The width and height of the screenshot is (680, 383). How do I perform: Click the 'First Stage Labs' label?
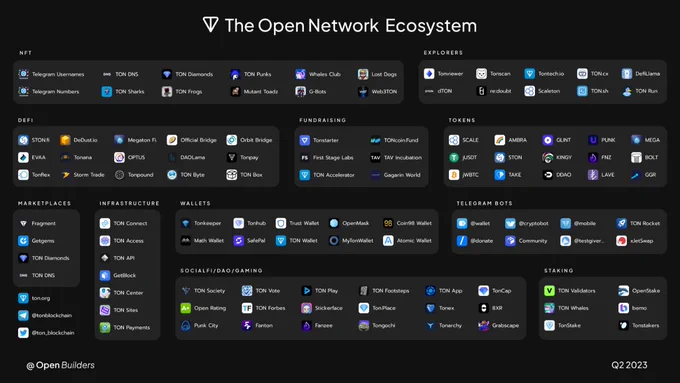click(x=333, y=158)
